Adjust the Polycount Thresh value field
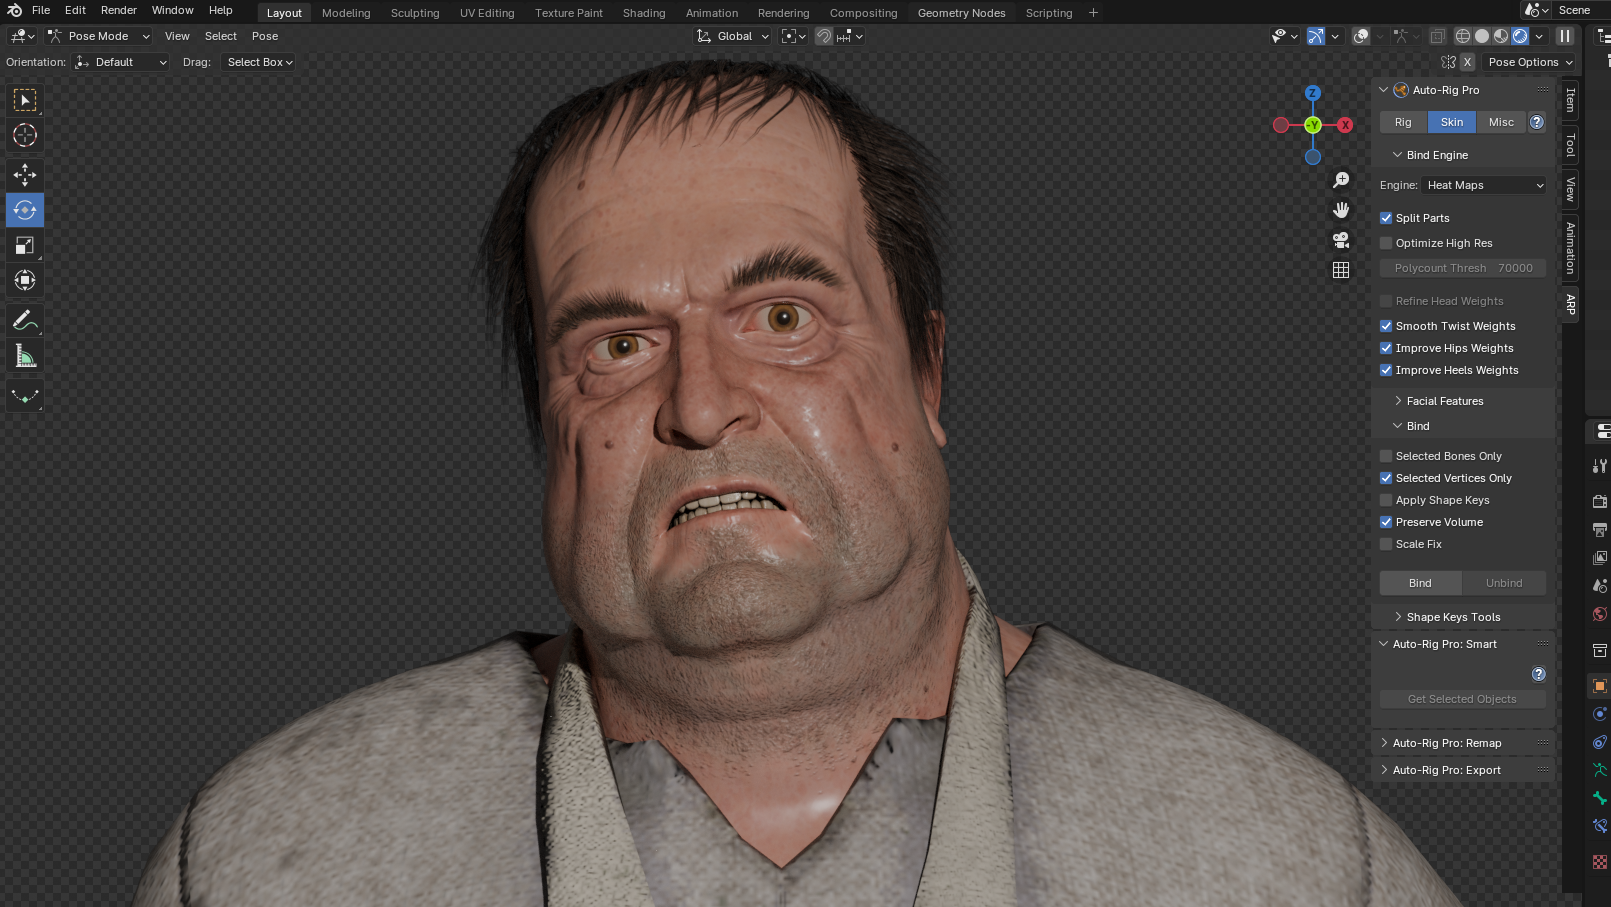Viewport: 1611px width, 907px height. [x=1462, y=268]
